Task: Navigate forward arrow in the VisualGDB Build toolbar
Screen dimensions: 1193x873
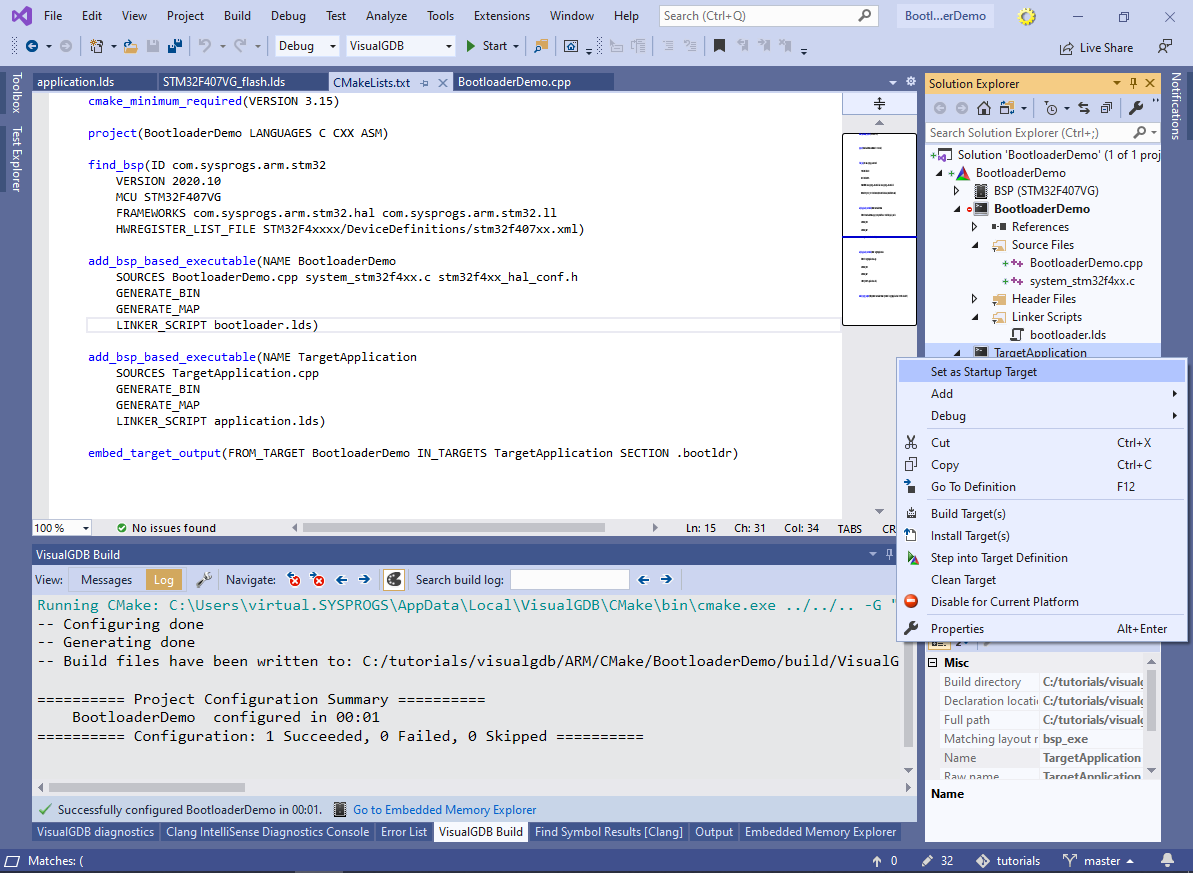Action: (x=364, y=580)
